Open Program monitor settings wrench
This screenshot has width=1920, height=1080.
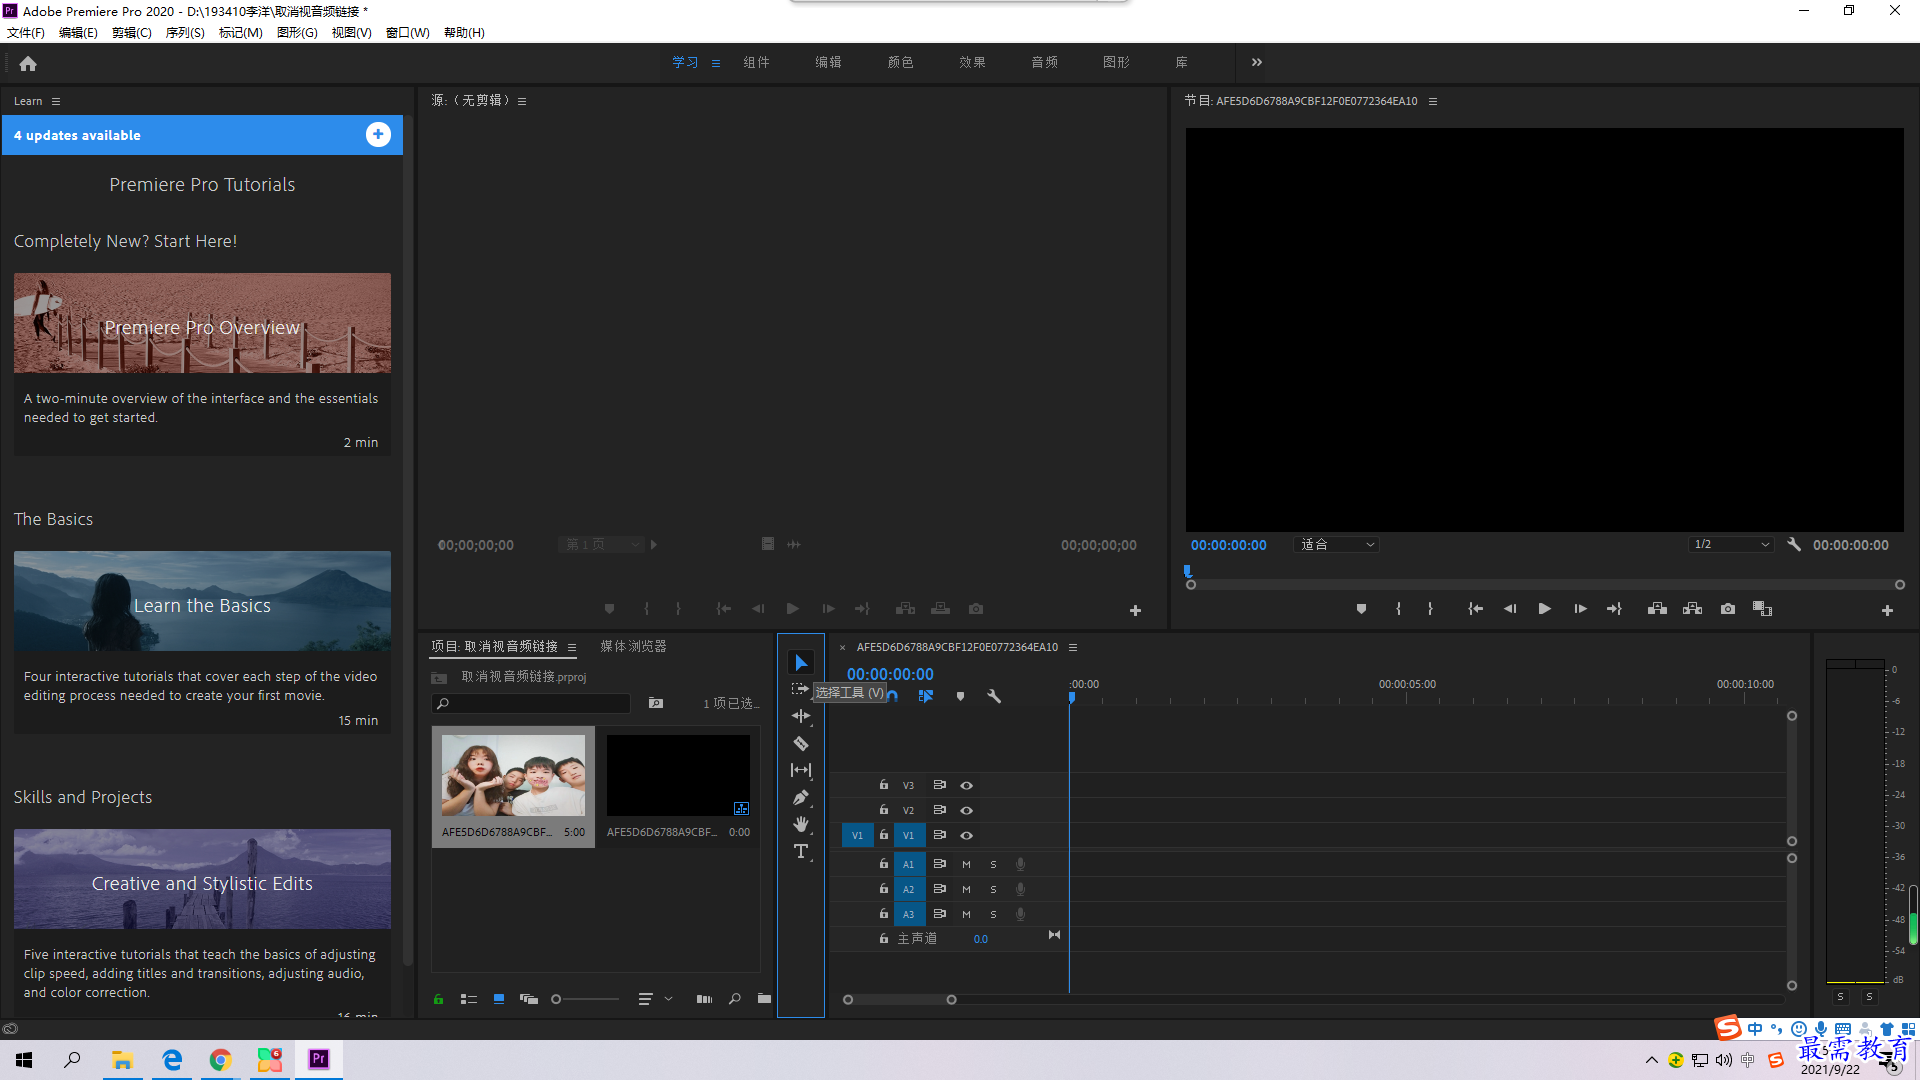tap(1794, 545)
